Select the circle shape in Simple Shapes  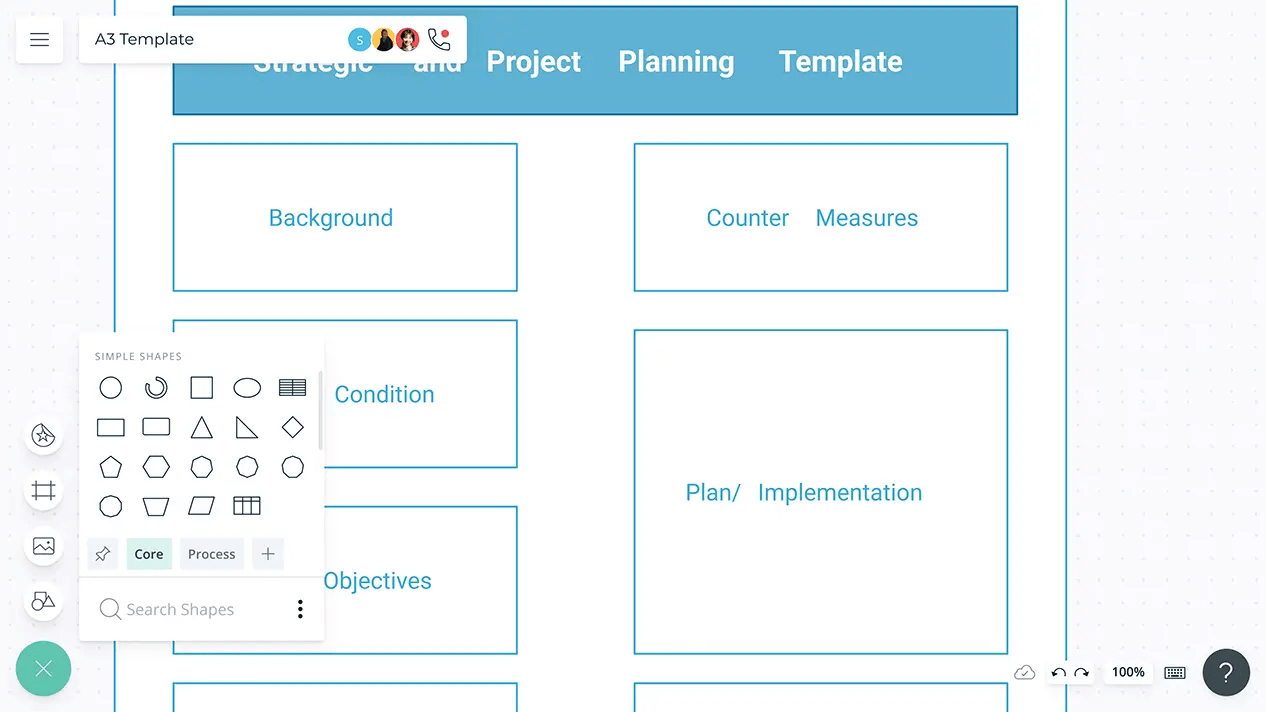click(111, 388)
